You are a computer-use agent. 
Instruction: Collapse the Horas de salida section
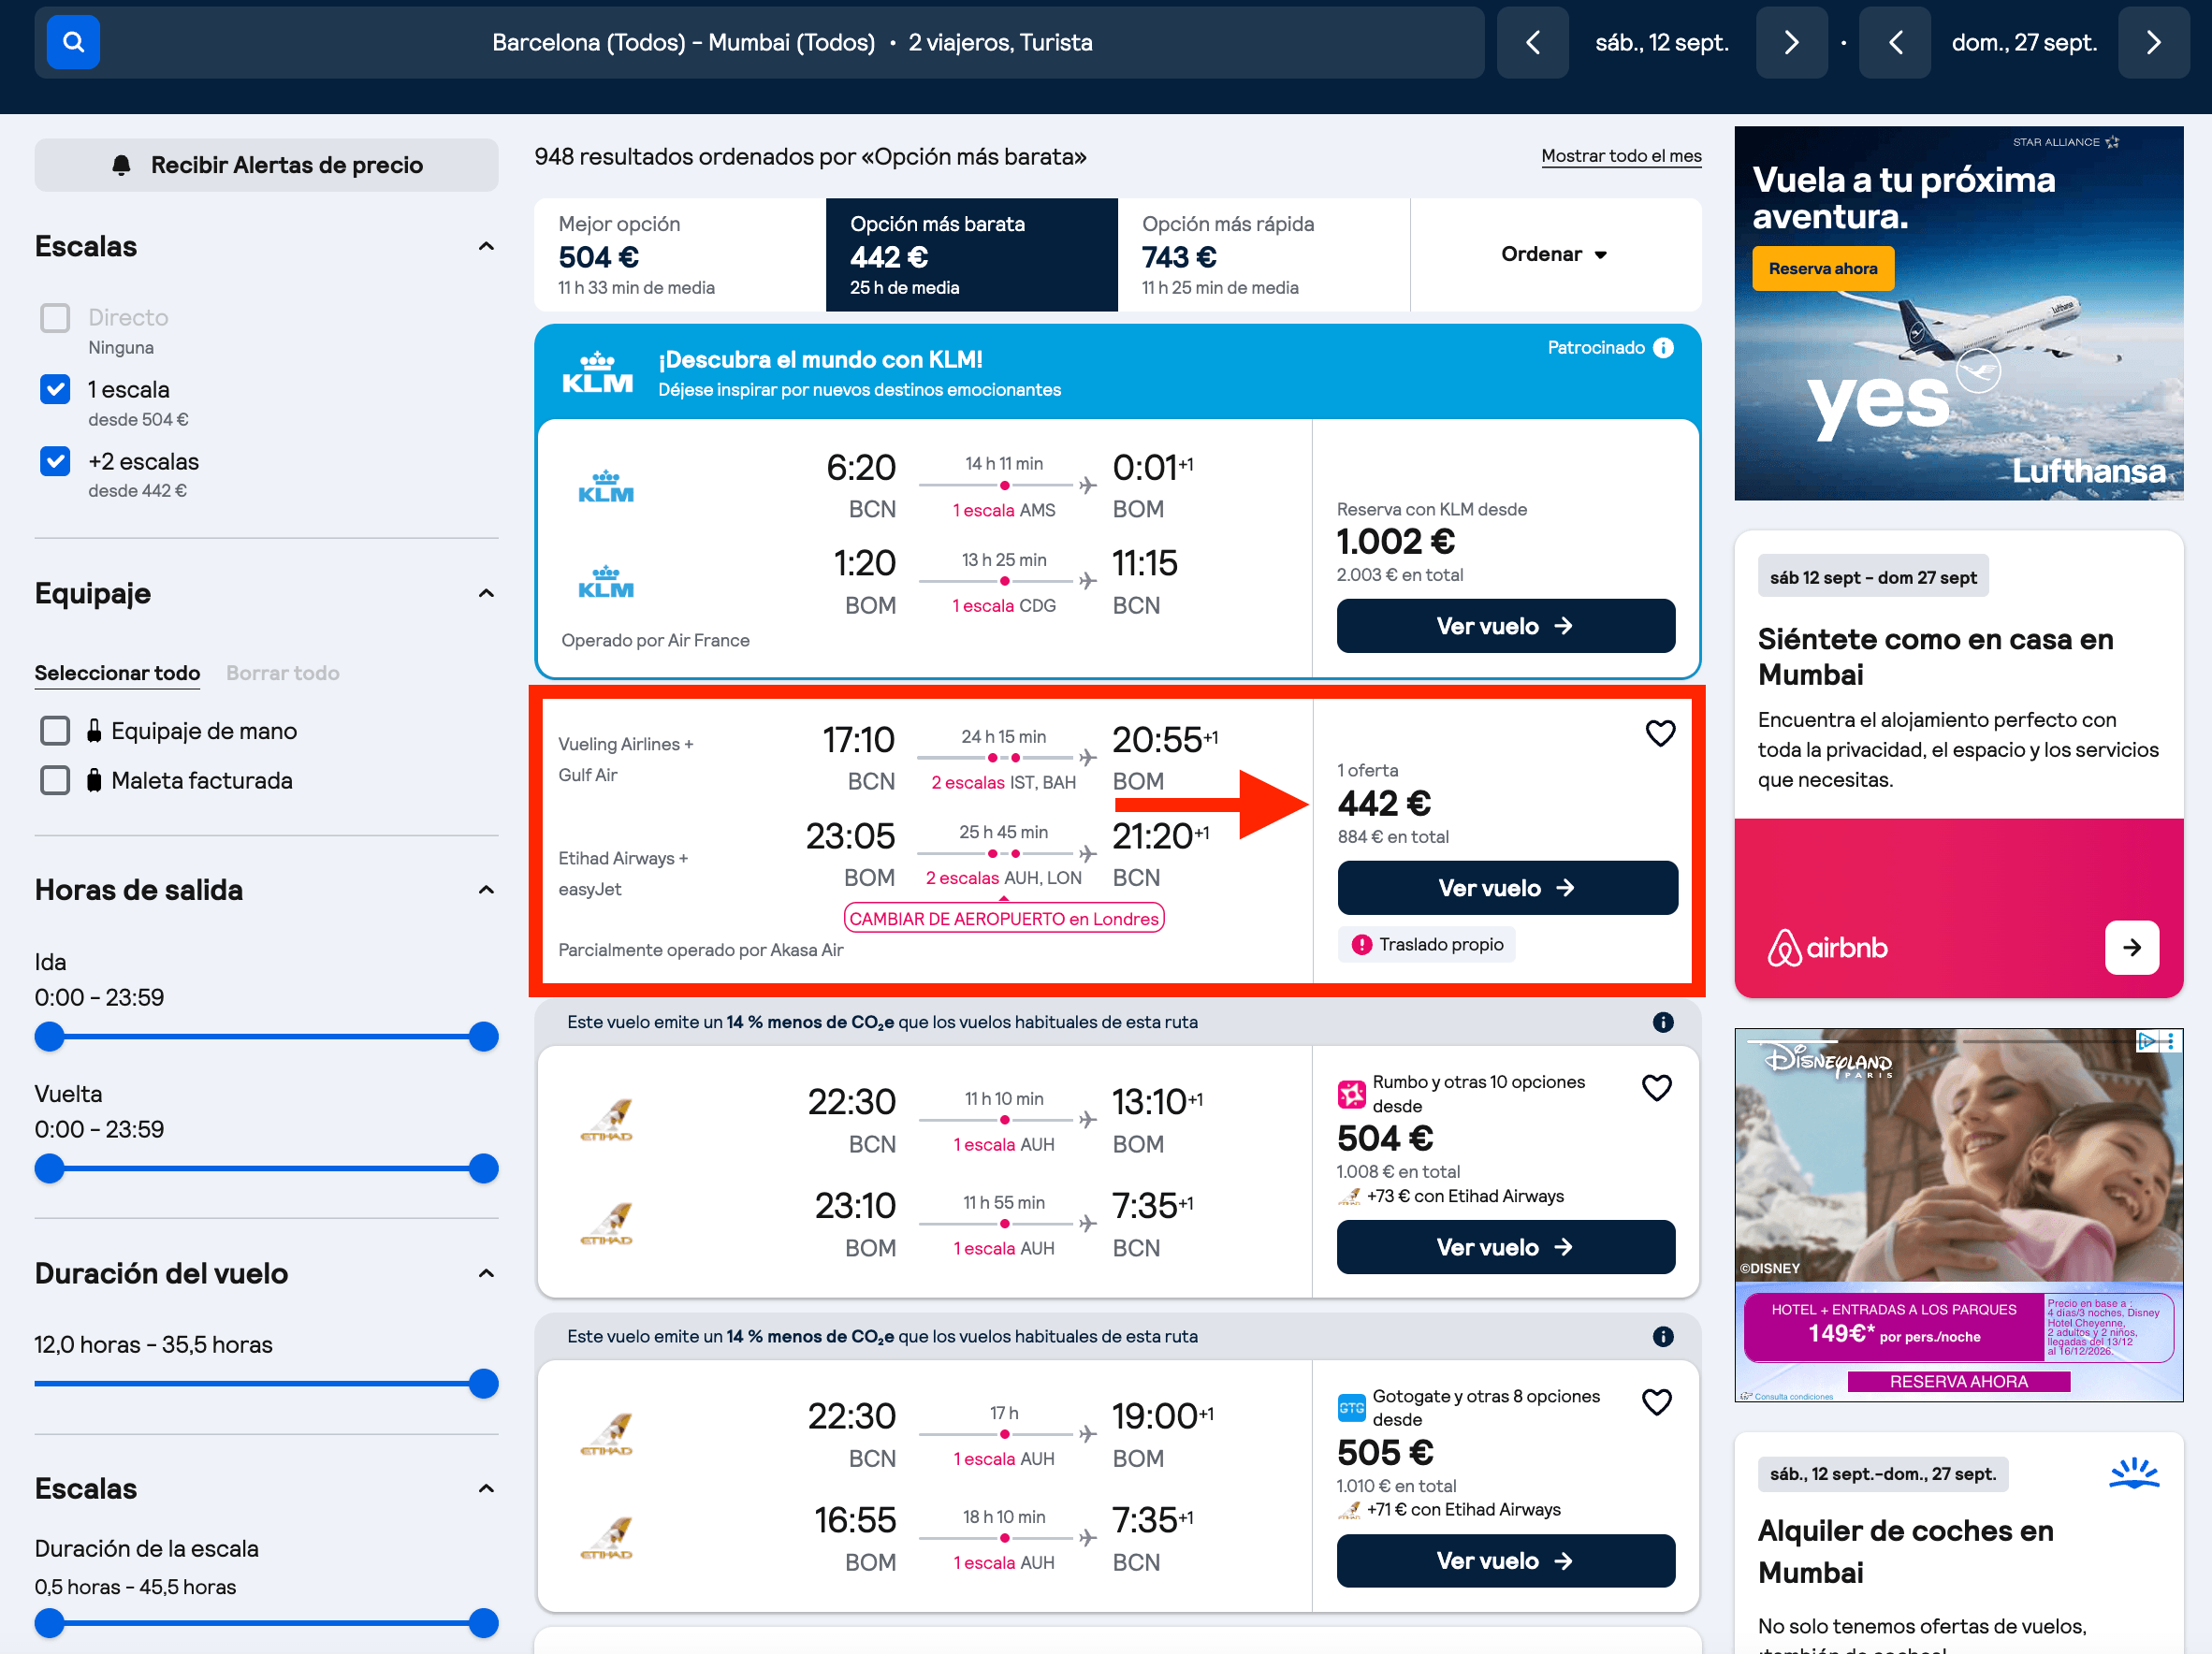coord(486,890)
